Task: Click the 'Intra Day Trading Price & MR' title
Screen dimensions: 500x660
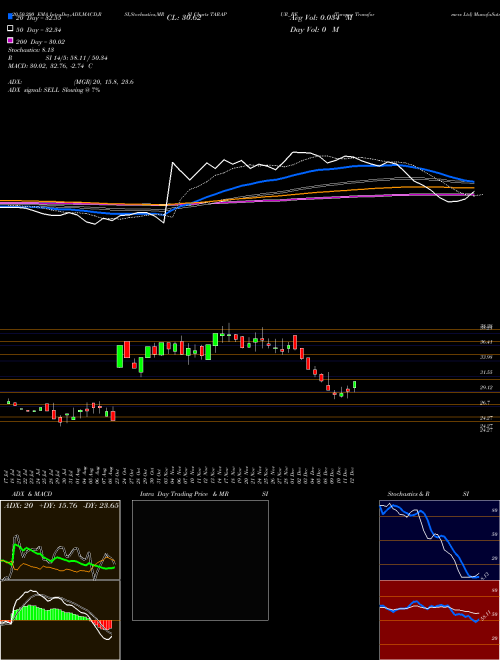Action: click(184, 493)
